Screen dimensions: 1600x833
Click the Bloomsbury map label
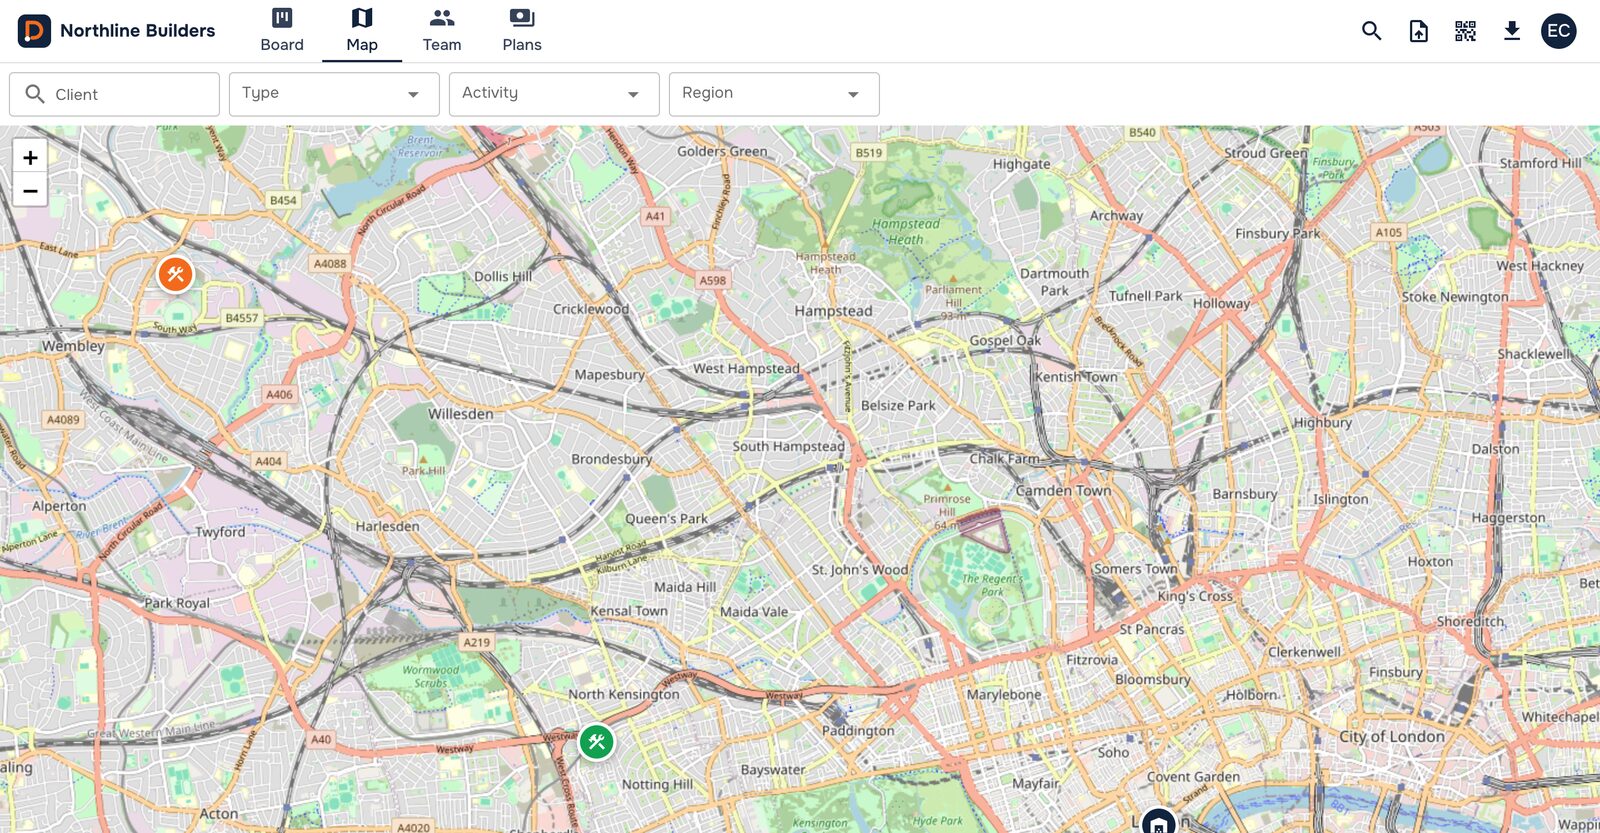1153,679
